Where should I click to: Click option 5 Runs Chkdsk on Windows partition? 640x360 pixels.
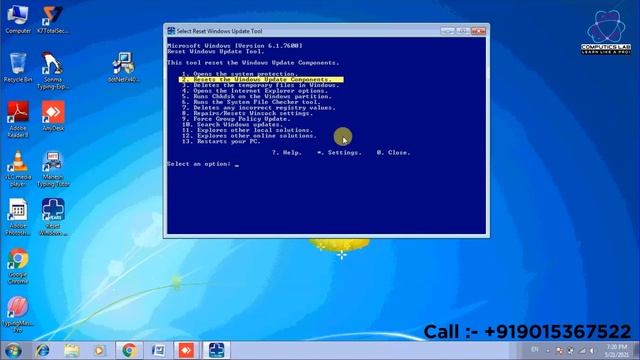256,96
